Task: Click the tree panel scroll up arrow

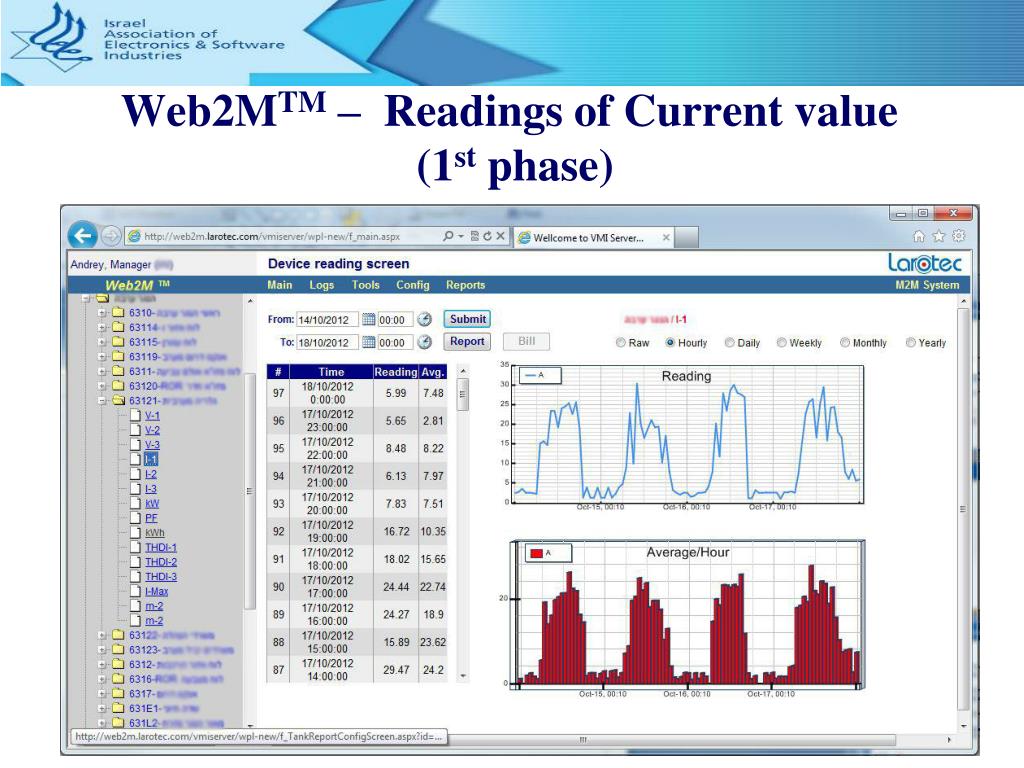Action: pos(250,301)
